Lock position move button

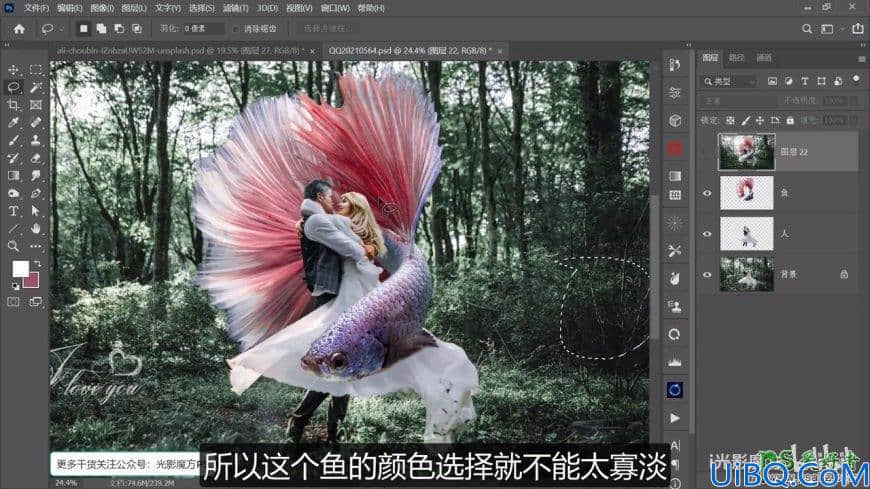[760, 120]
